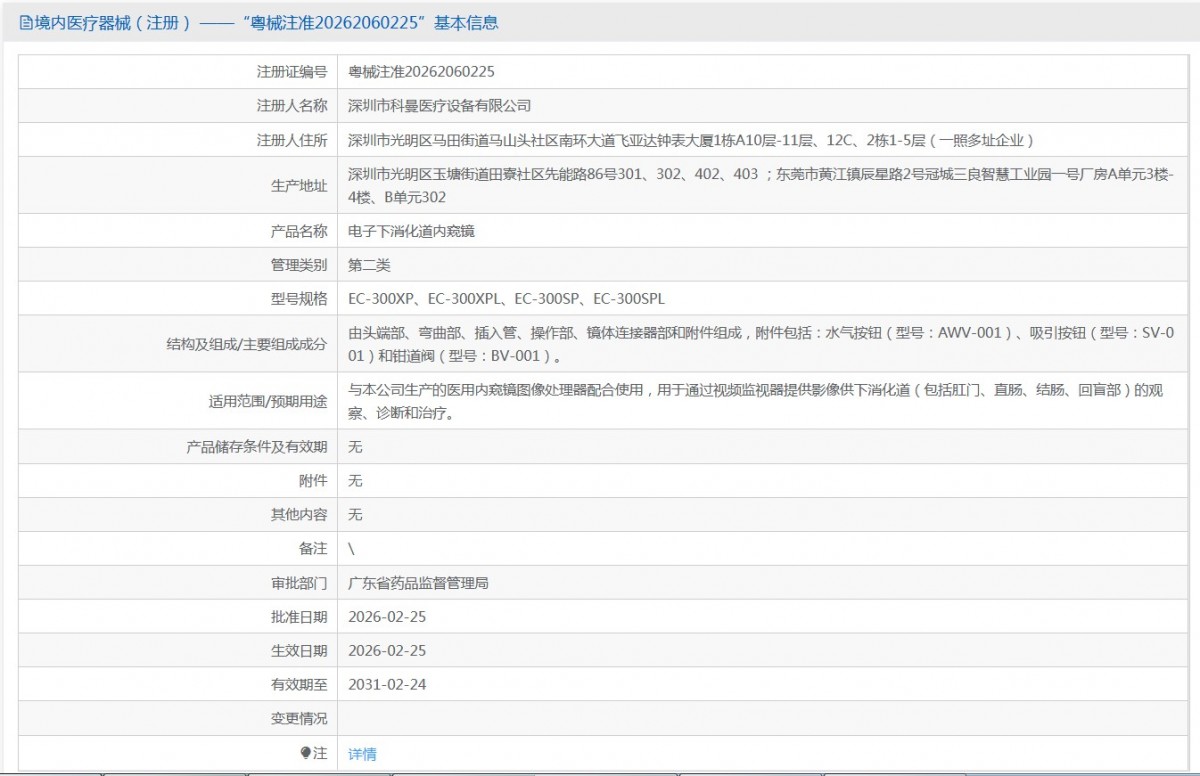Click the 生产地址 address text

pos(760,184)
